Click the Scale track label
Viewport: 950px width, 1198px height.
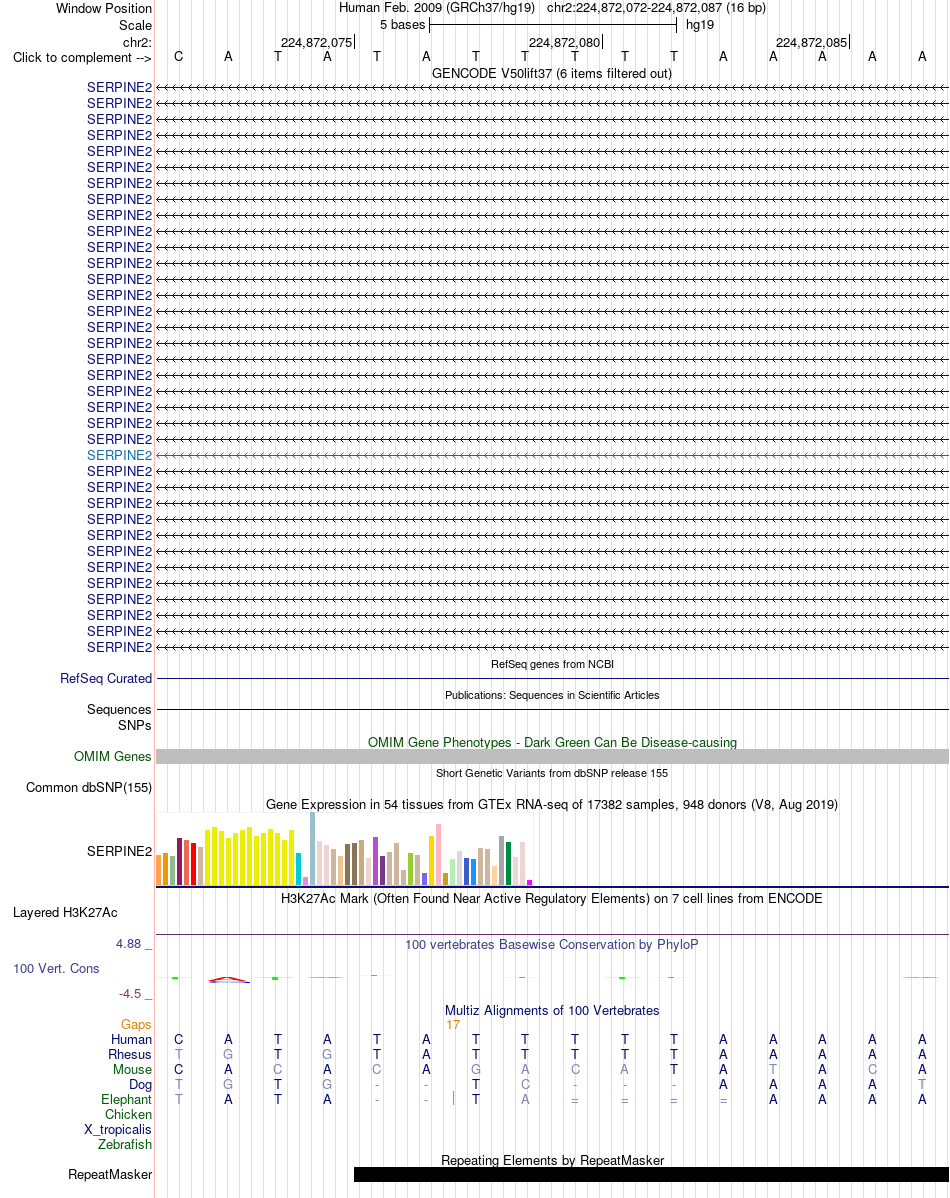point(135,25)
